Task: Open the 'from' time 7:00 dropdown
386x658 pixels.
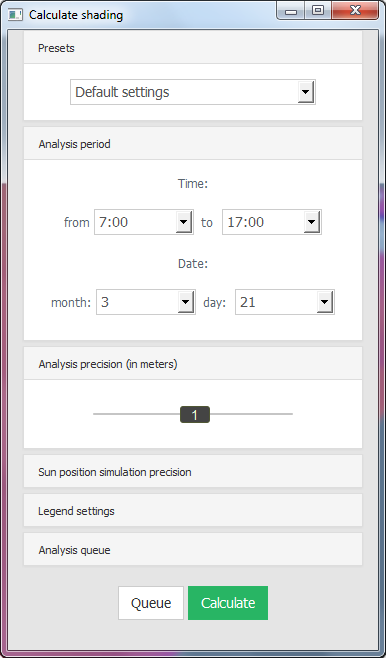Action: 143,222
